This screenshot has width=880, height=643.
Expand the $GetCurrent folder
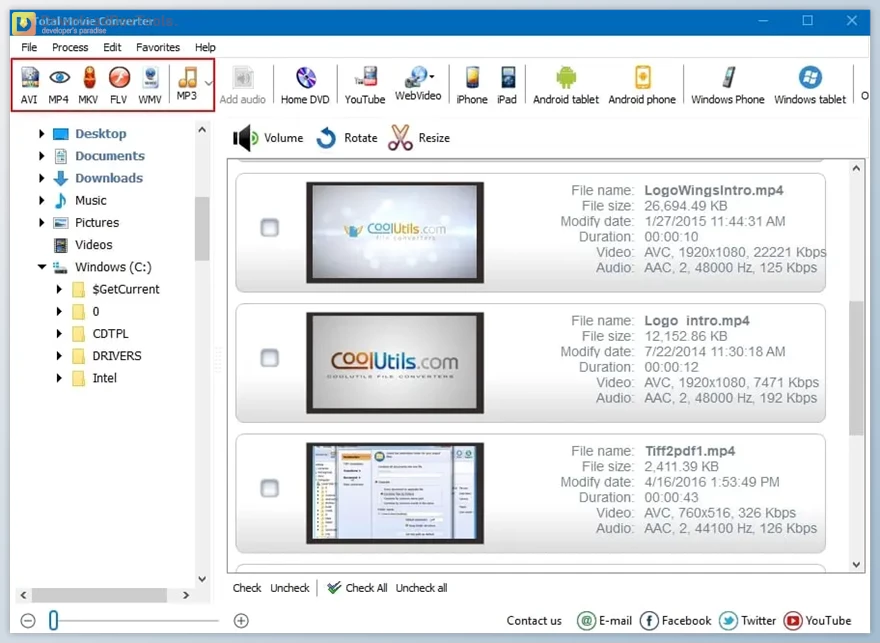pyautogui.click(x=59, y=290)
